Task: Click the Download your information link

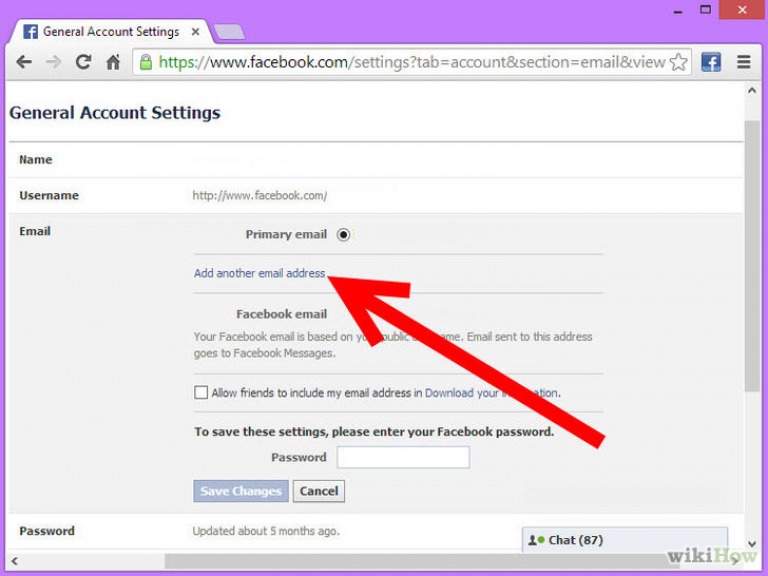Action: pyautogui.click(x=491, y=393)
